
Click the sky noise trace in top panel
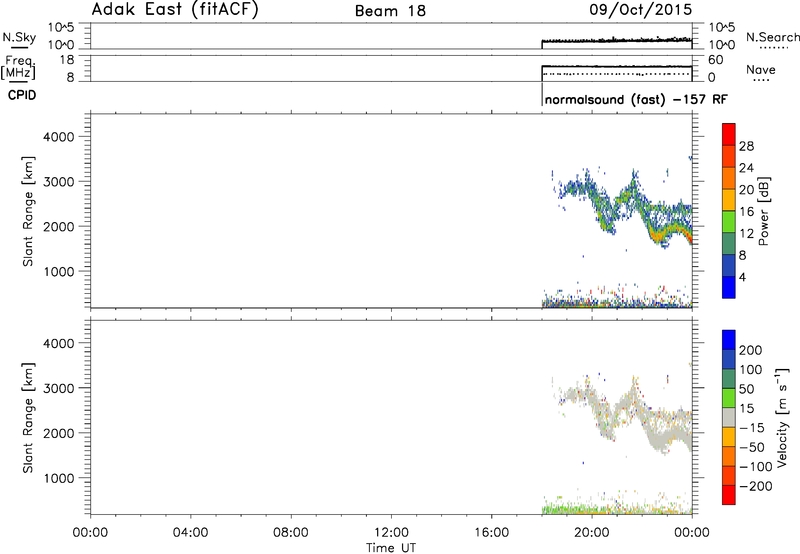coord(616,40)
